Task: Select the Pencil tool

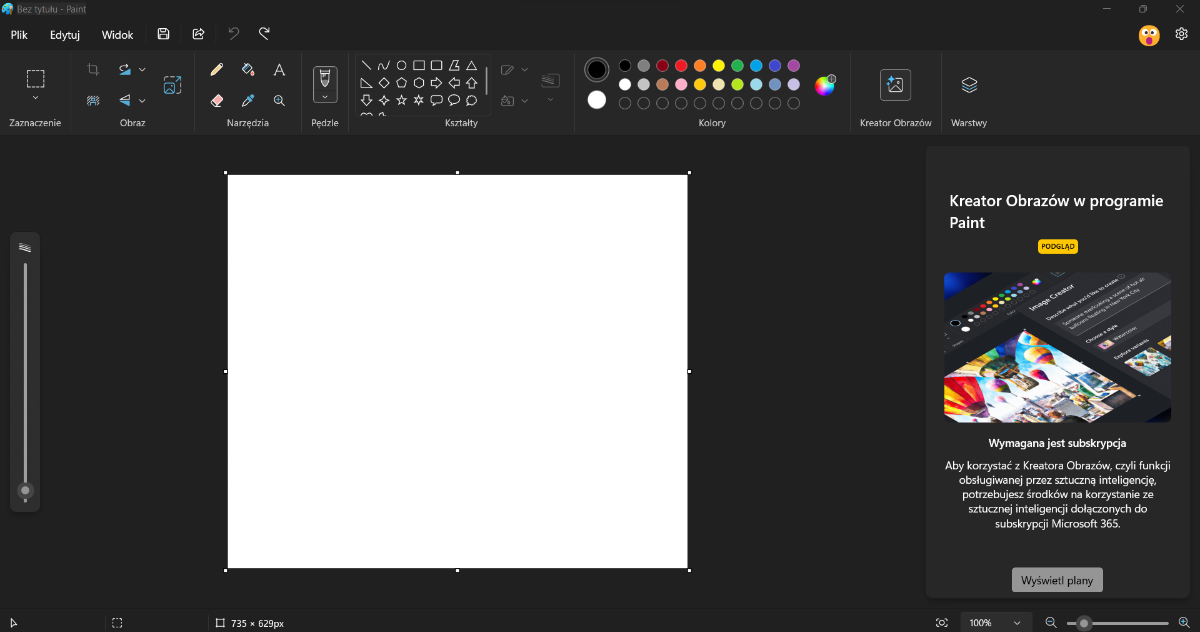Action: point(216,70)
